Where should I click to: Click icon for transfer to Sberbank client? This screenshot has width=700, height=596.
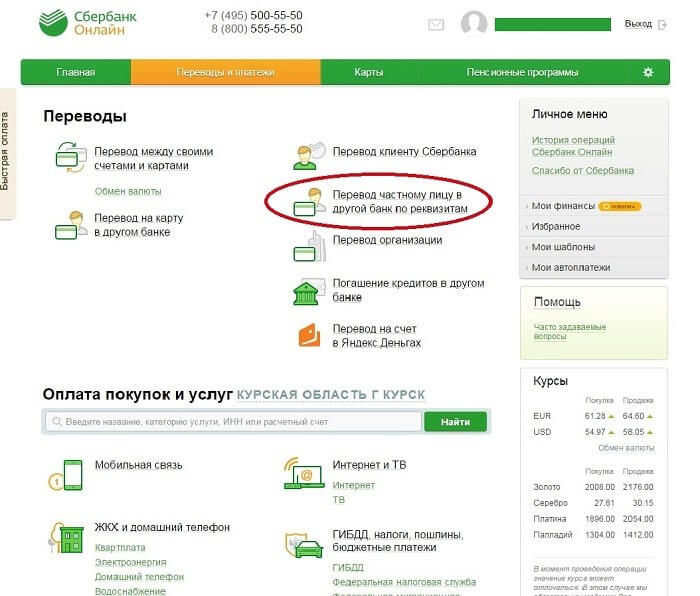[309, 155]
